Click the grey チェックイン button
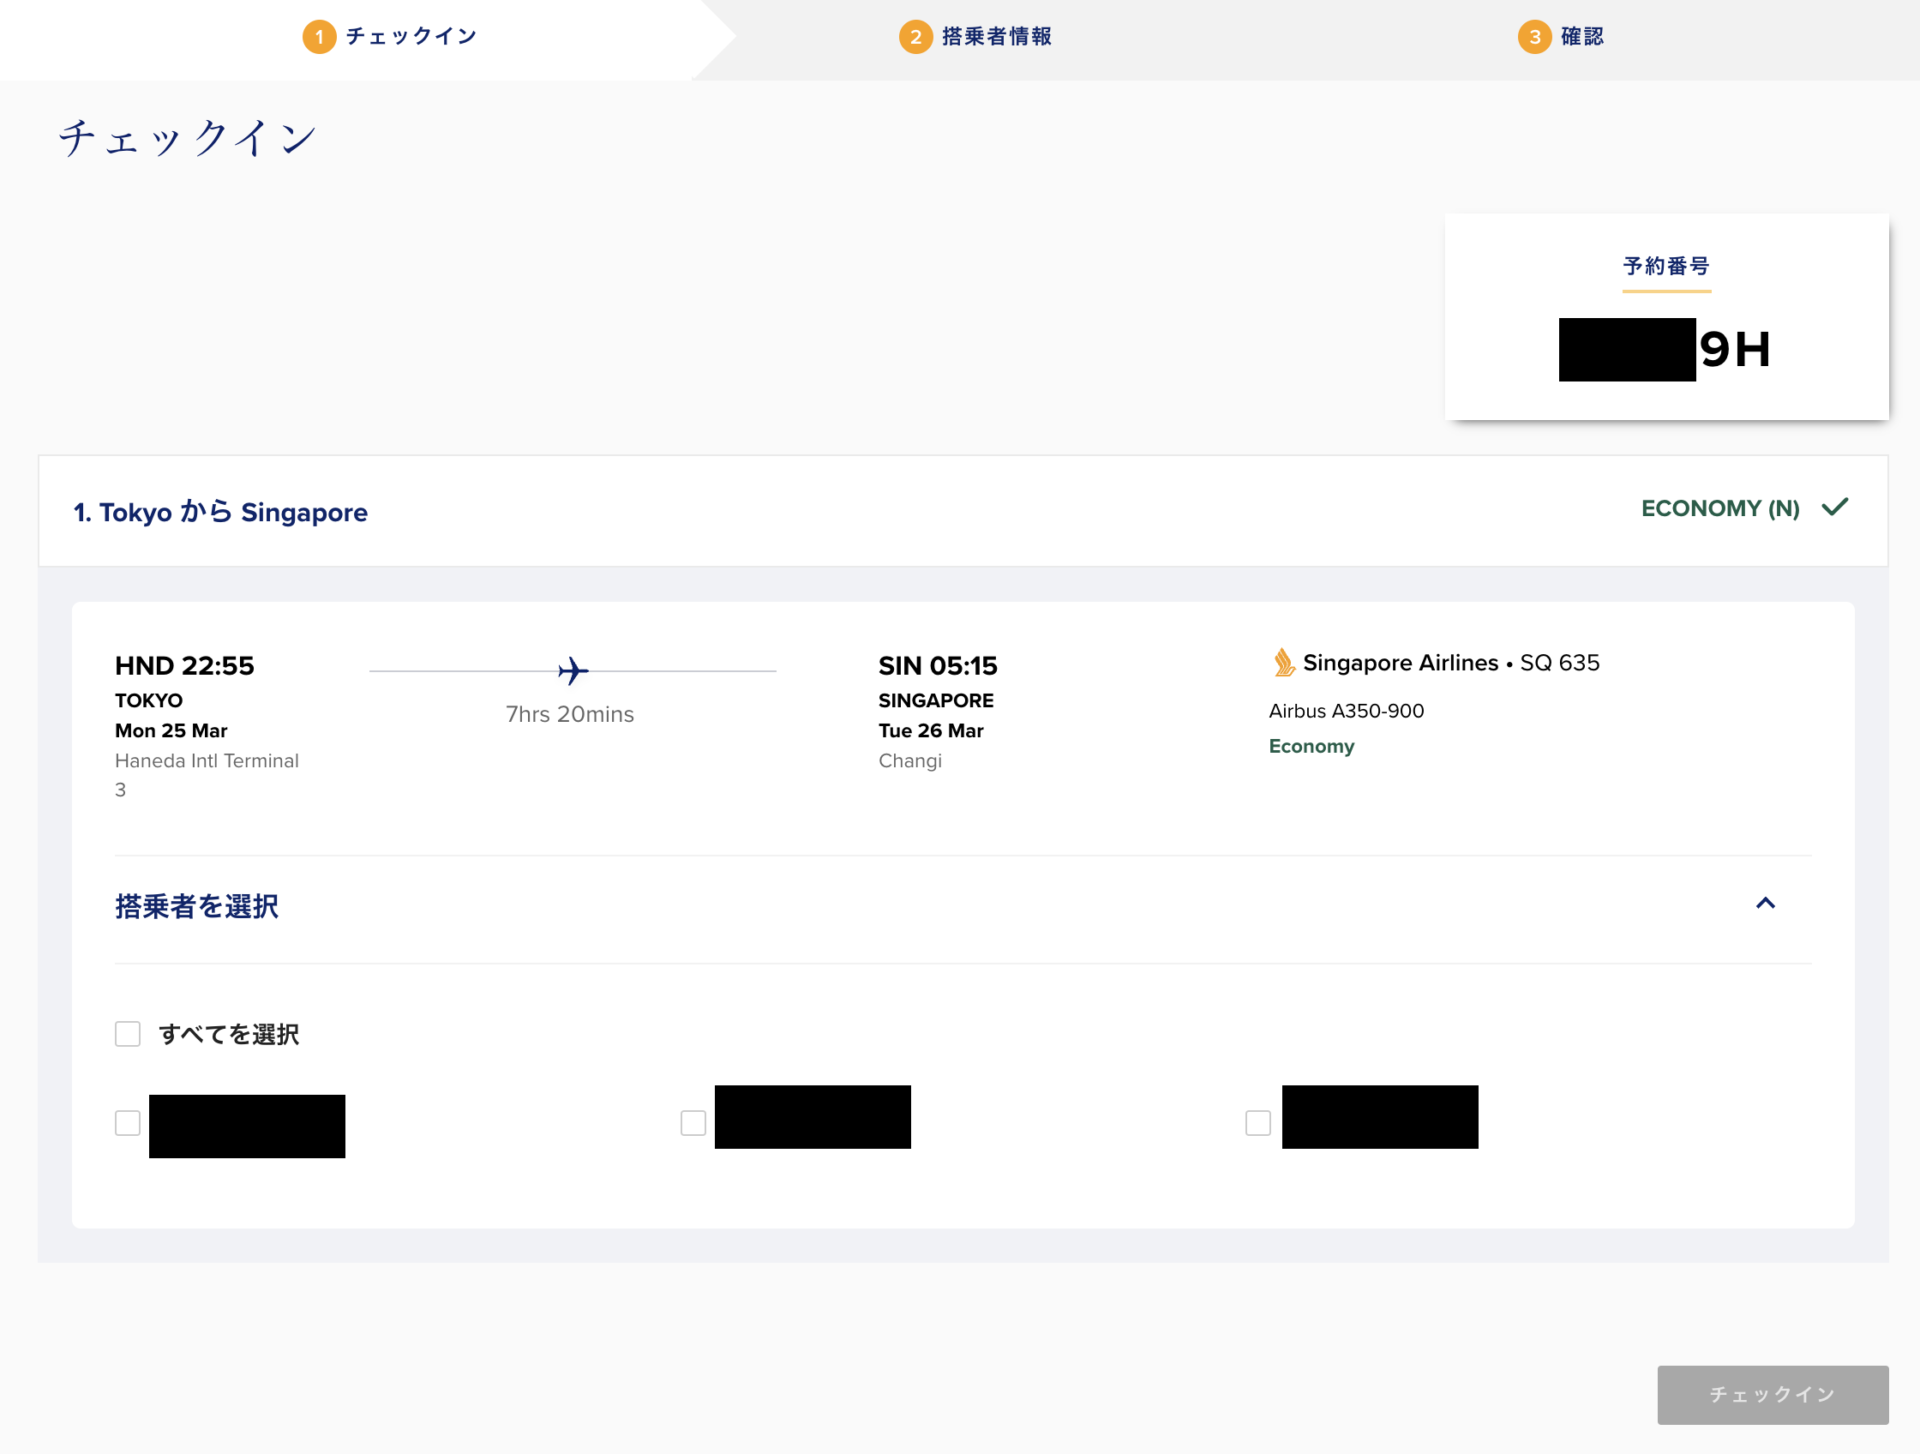This screenshot has width=1920, height=1454. 1772,1394
